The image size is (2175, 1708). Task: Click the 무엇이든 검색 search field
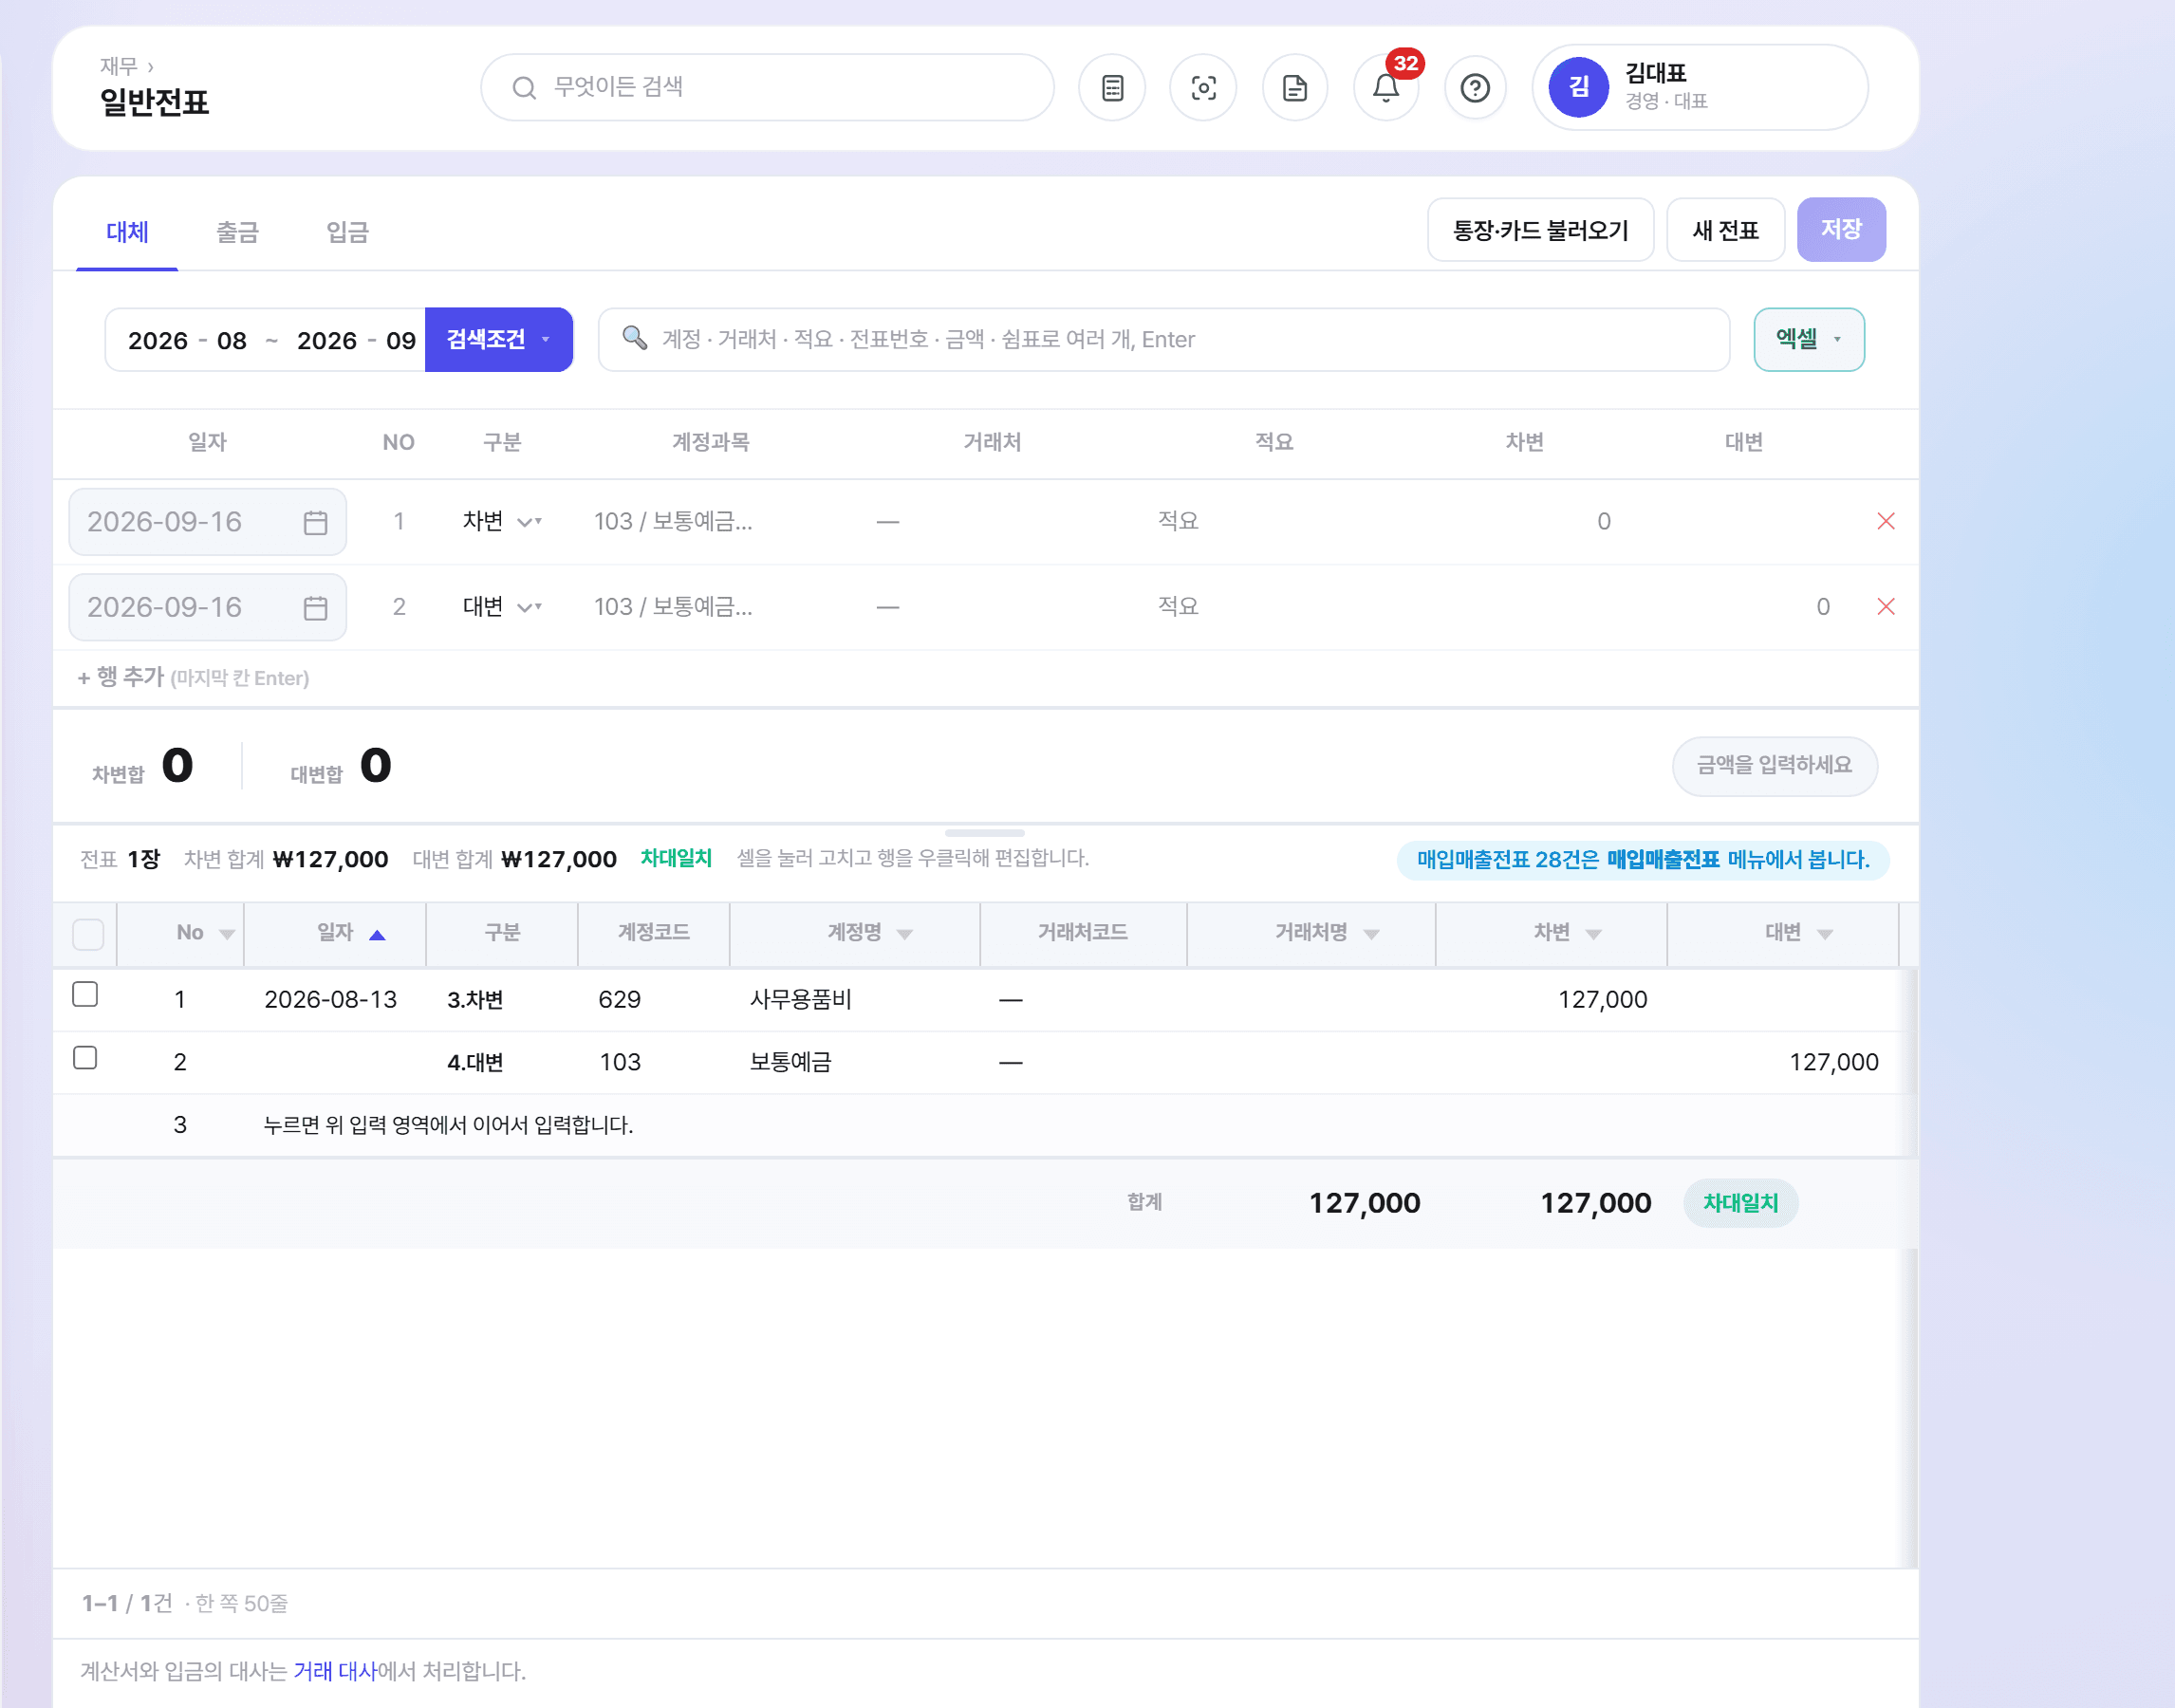click(x=767, y=88)
